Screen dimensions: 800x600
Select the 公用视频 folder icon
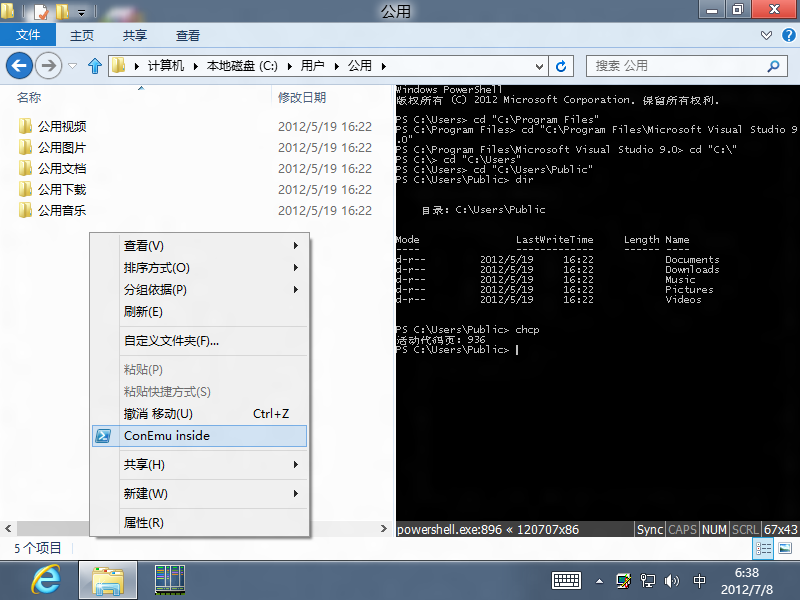[25, 126]
